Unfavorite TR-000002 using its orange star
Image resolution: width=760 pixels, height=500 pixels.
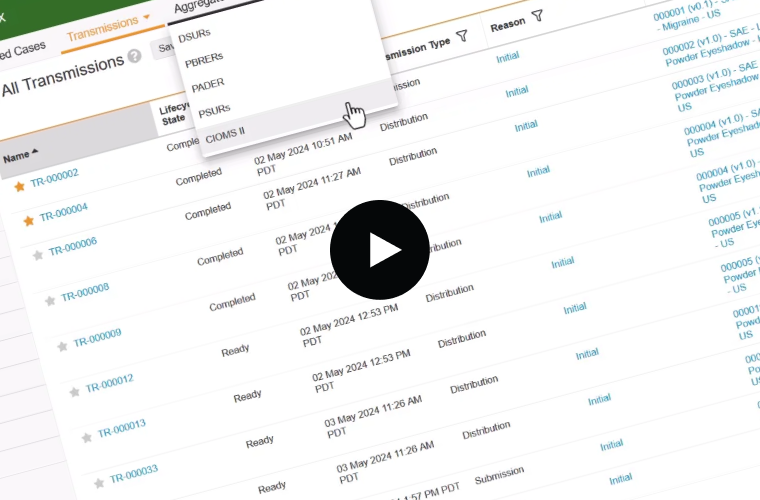point(18,186)
